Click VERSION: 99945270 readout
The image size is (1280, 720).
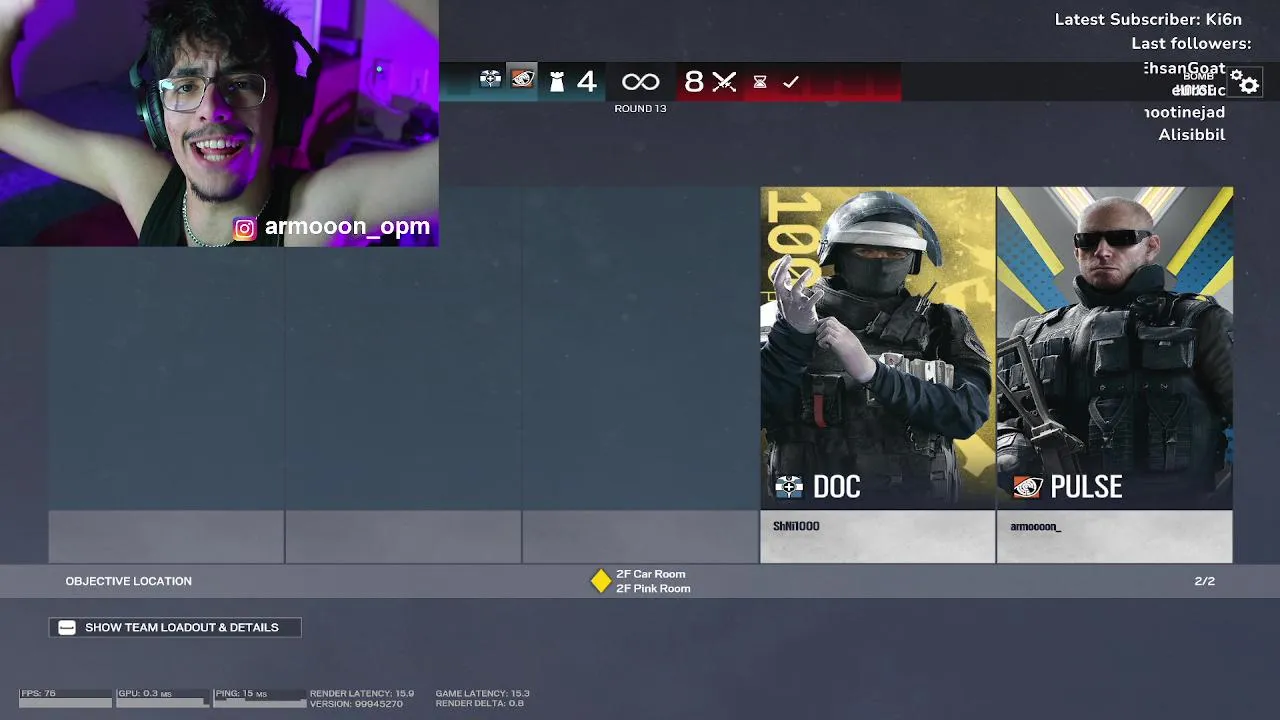(356, 704)
